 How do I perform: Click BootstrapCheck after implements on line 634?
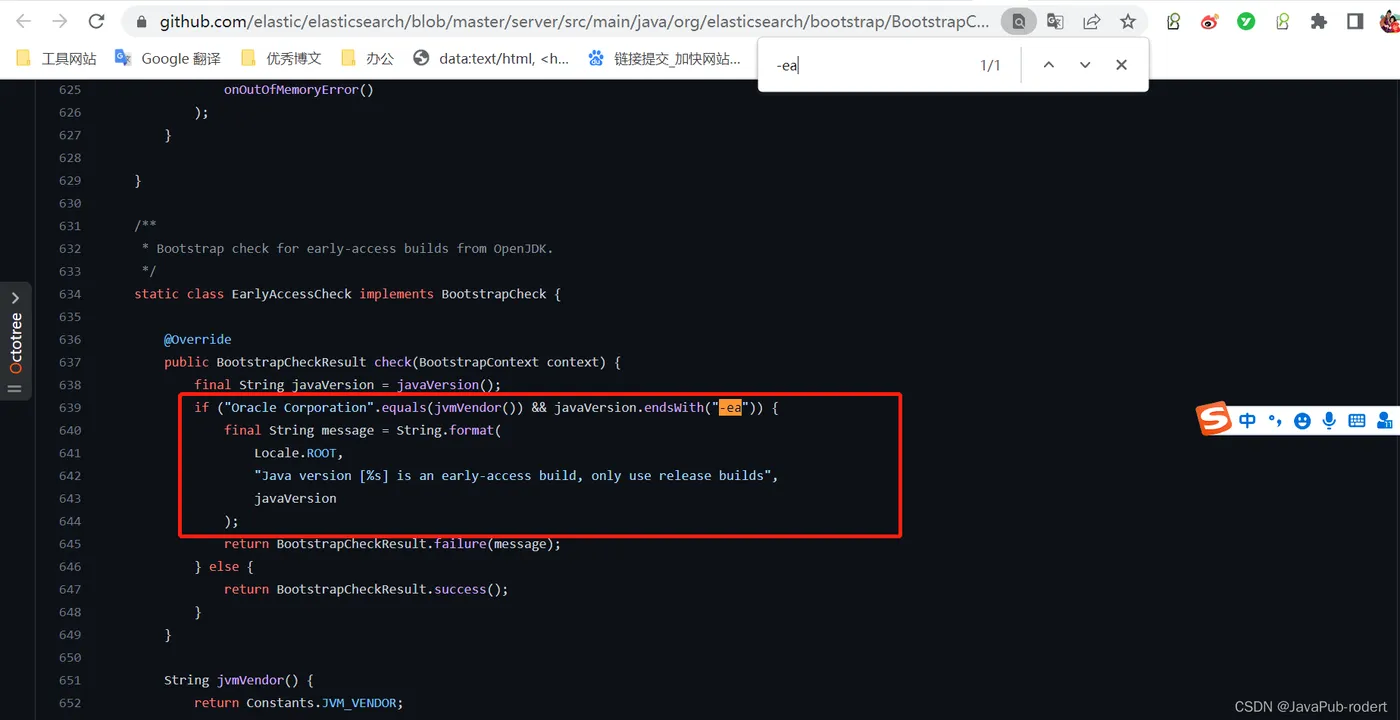(x=494, y=294)
